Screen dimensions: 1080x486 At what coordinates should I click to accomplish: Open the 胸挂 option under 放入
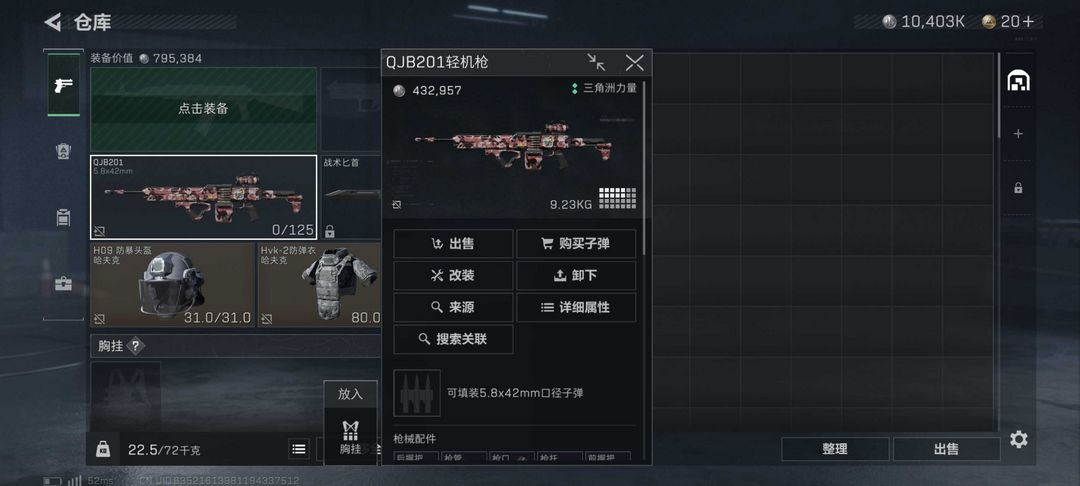point(351,437)
